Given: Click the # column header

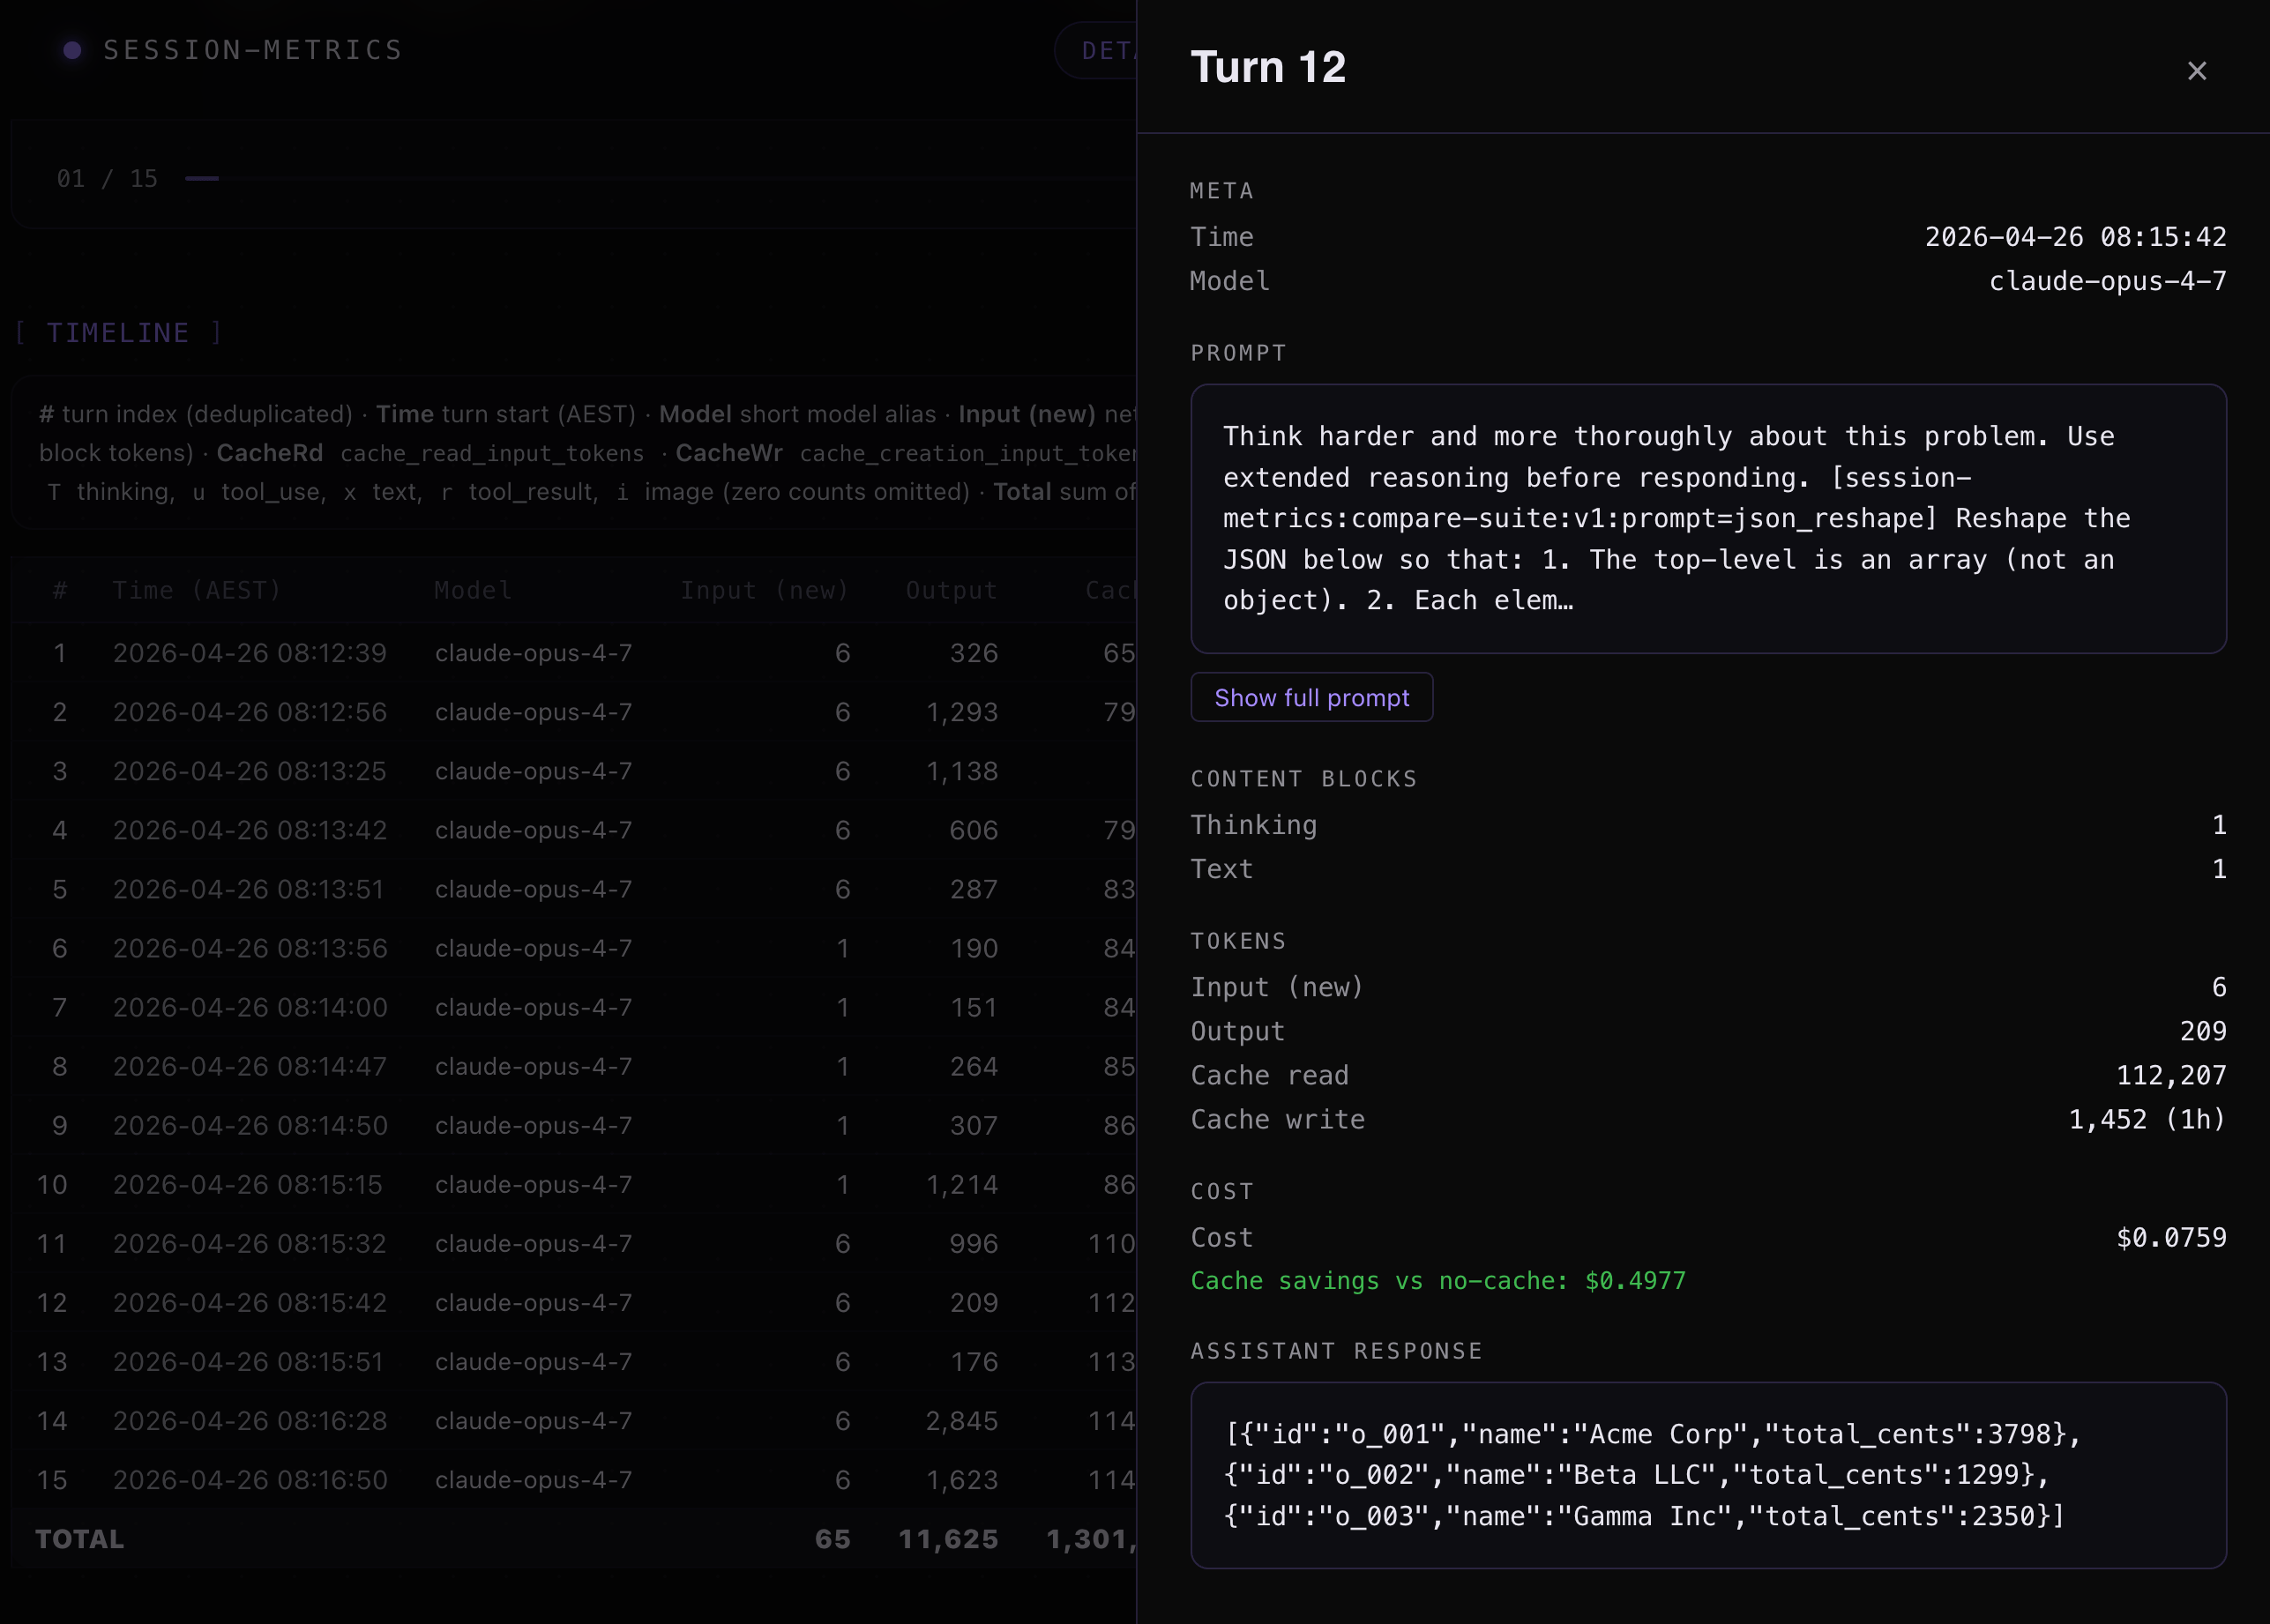Looking at the screenshot, I should point(60,590).
